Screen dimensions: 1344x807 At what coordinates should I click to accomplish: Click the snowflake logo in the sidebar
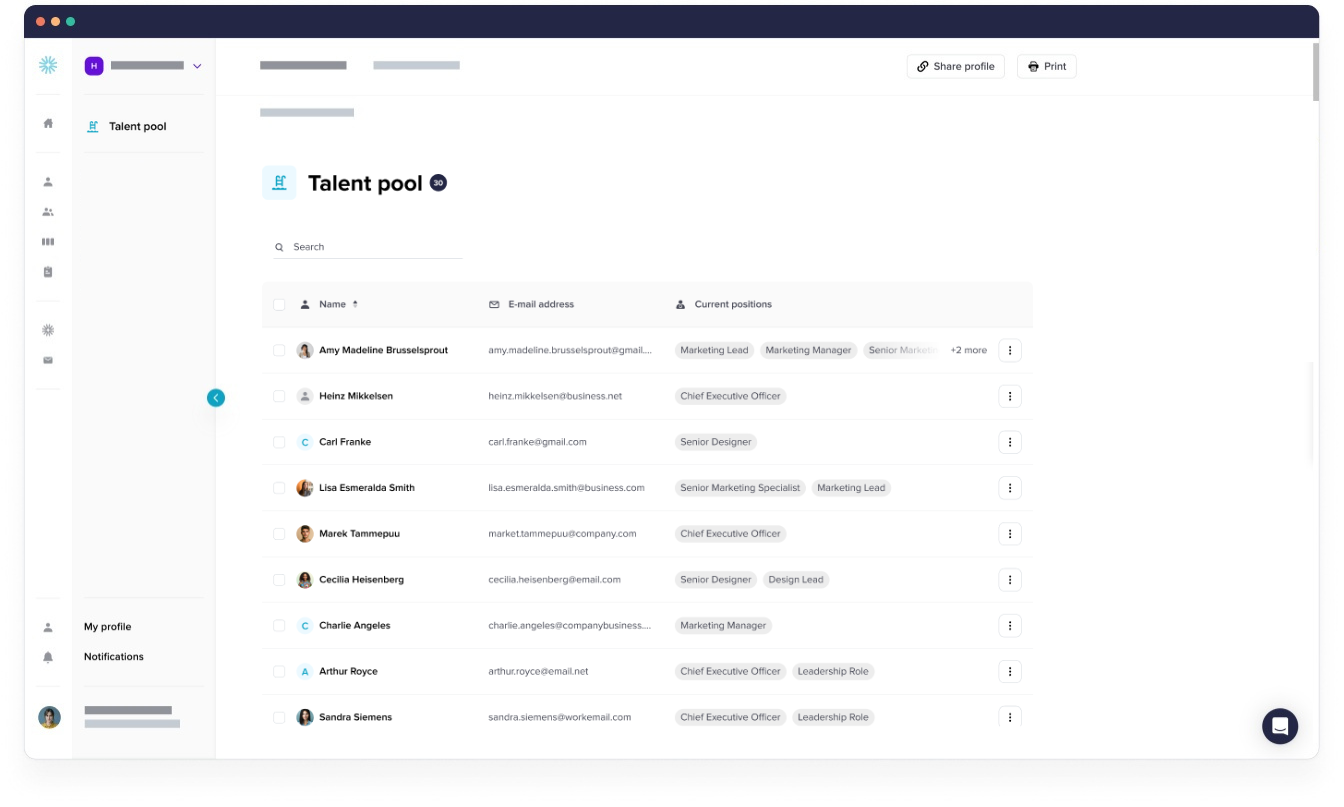click(x=48, y=66)
